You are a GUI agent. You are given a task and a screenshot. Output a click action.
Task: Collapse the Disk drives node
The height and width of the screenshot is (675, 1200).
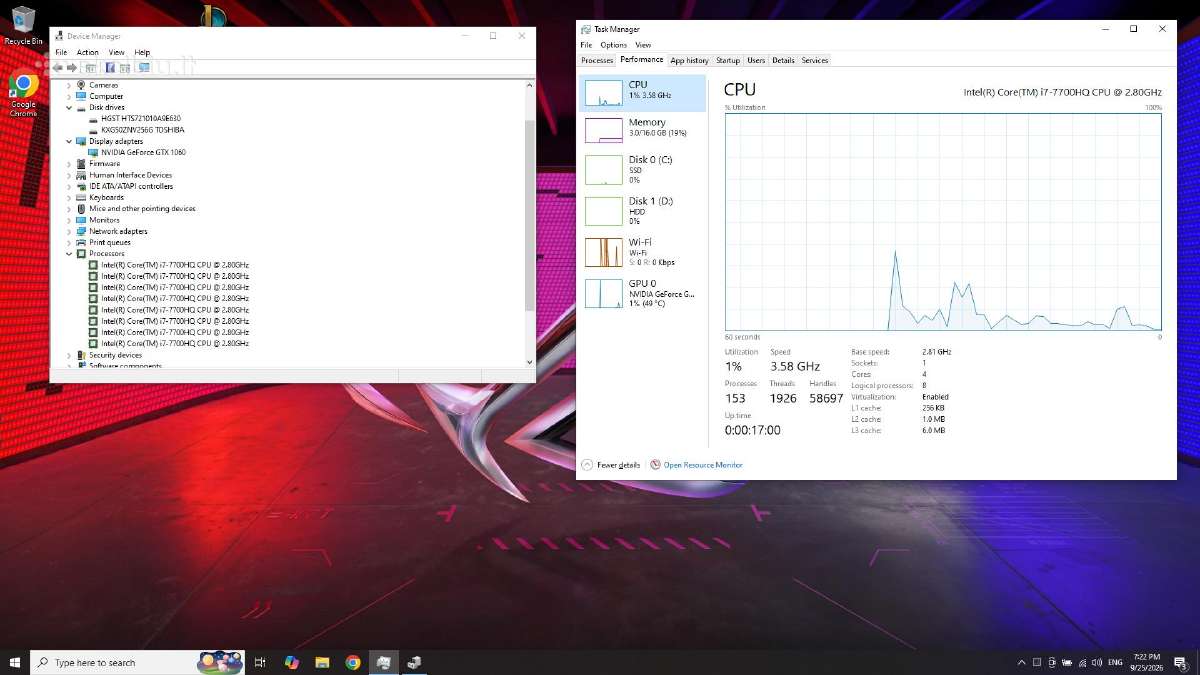[69, 107]
